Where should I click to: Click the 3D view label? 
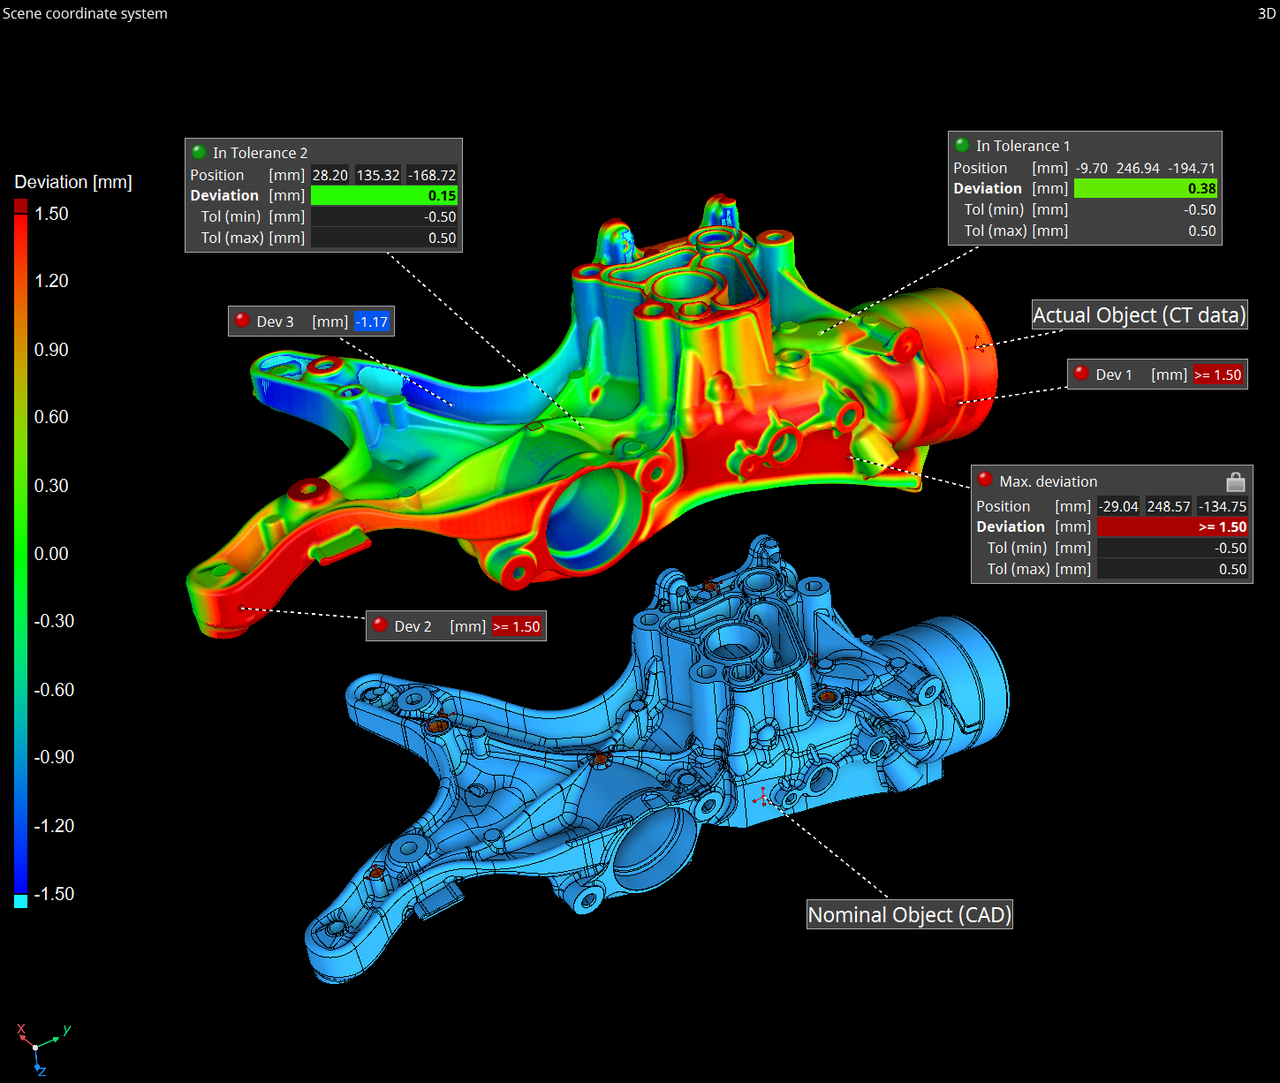pyautogui.click(x=1266, y=13)
